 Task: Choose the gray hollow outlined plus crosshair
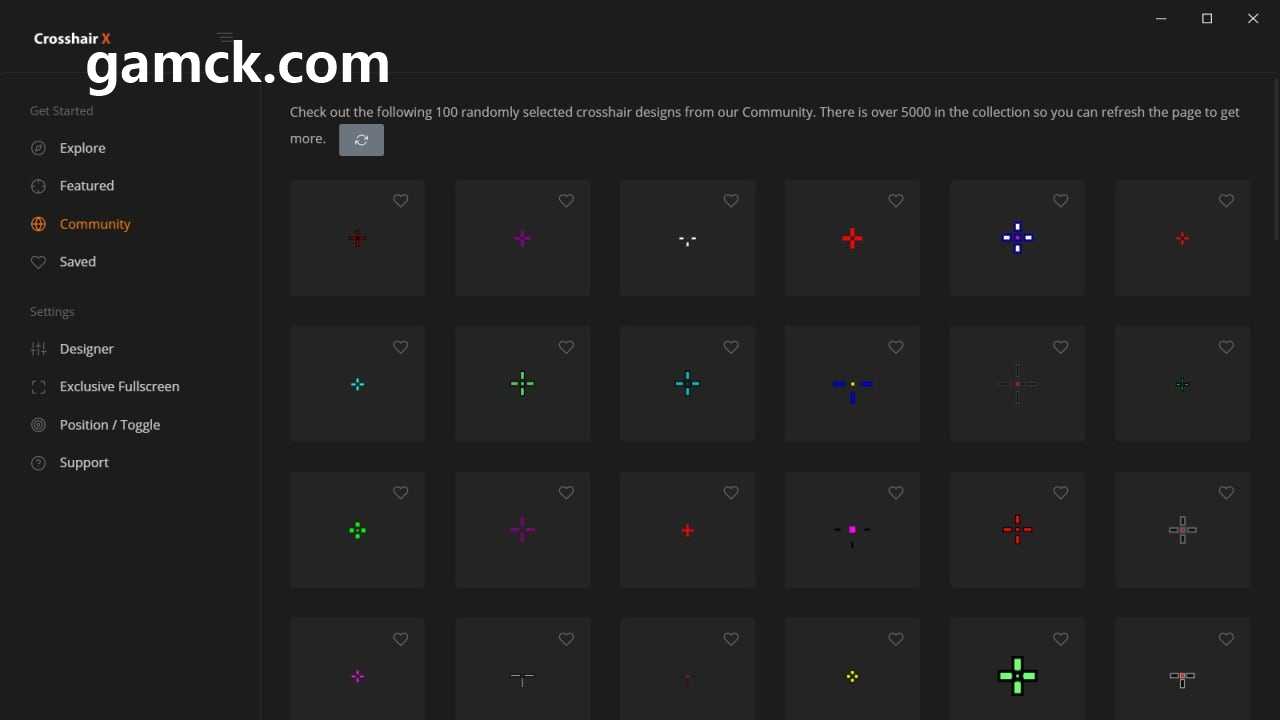click(x=1182, y=530)
